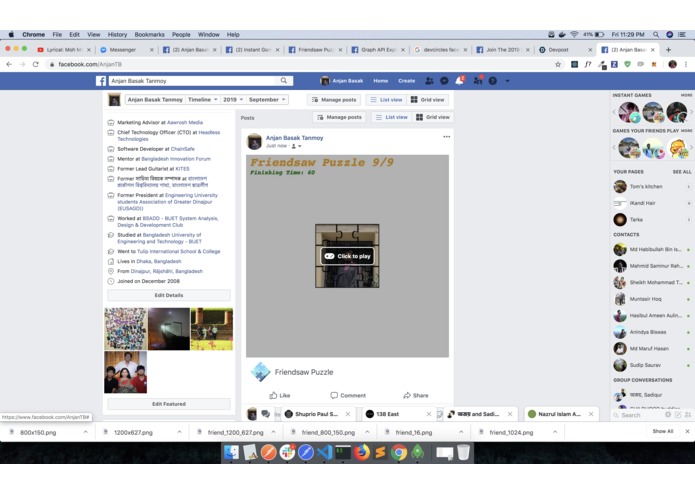
Task: Click SEE ALL under Your Pages
Action: pyautogui.click(x=682, y=172)
